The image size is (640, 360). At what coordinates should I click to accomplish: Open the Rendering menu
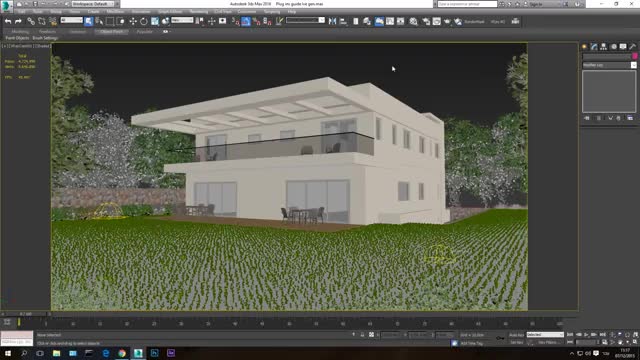199,12
